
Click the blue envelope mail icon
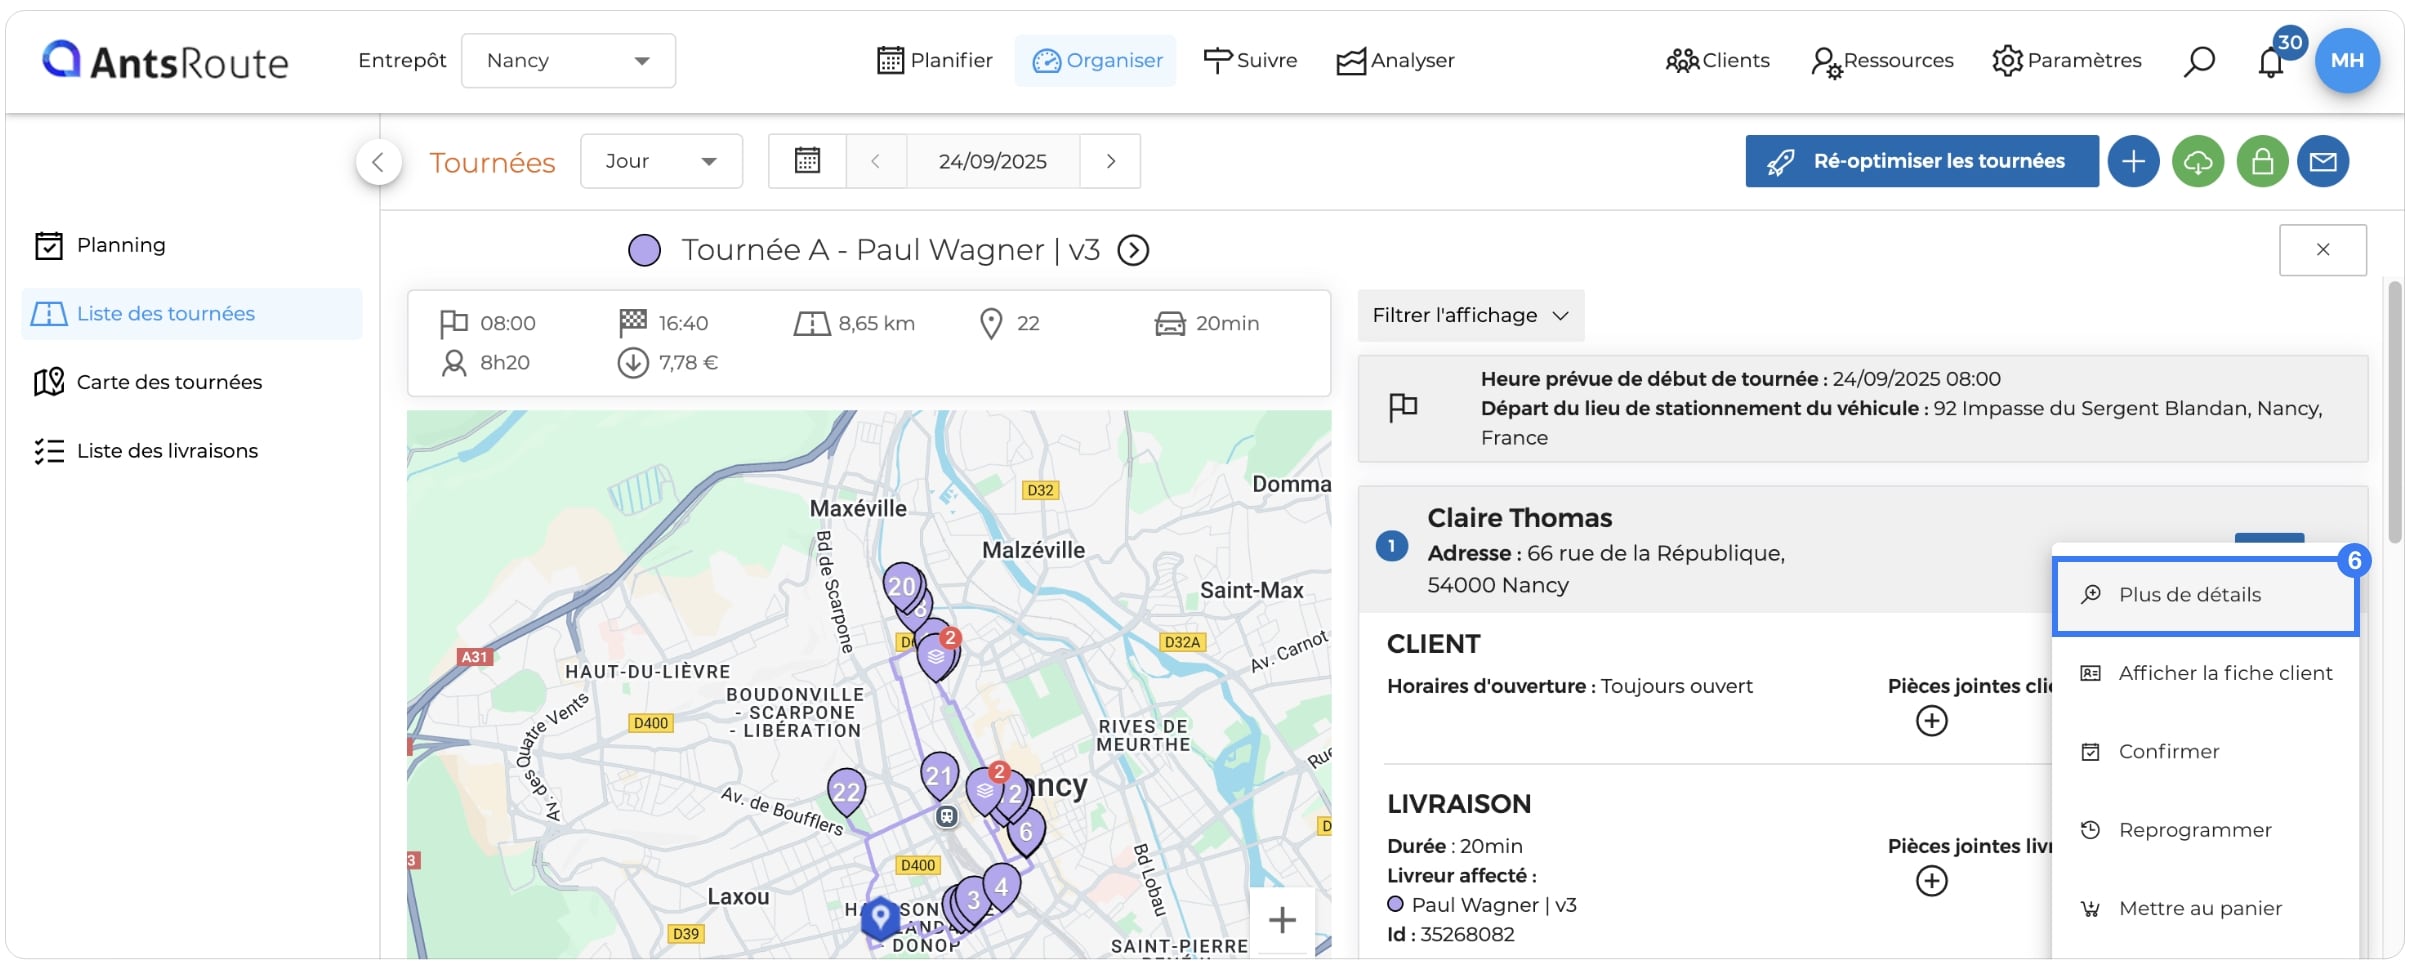[x=2323, y=161]
